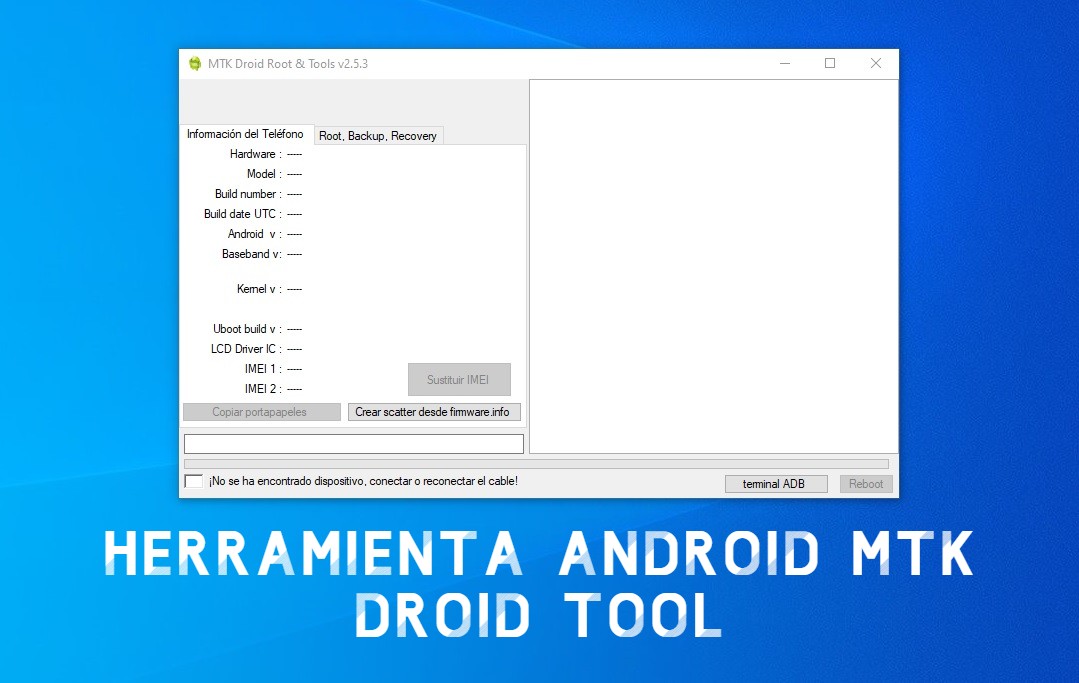Click Crear scatter desde firmware.info
Screen dimensions: 1079x683
click(434, 411)
